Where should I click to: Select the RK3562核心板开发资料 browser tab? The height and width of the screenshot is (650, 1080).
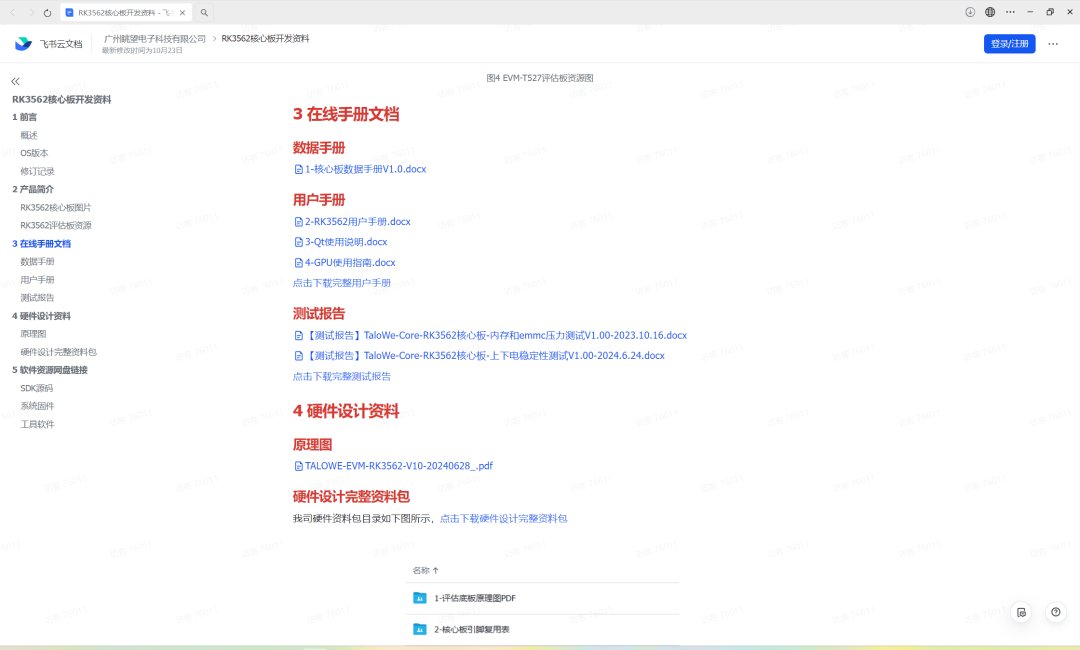click(x=120, y=12)
